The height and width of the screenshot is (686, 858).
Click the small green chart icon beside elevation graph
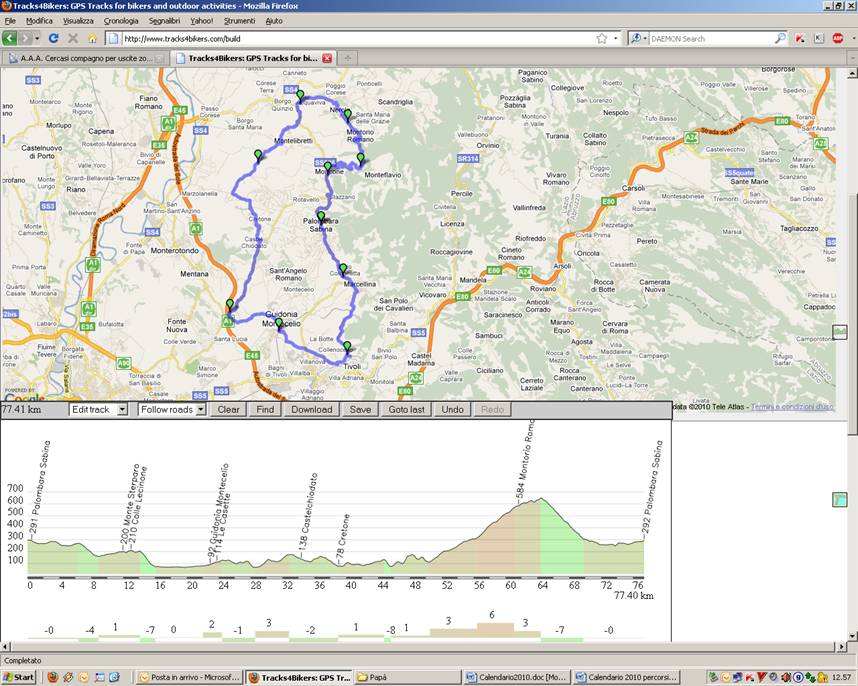(x=839, y=499)
